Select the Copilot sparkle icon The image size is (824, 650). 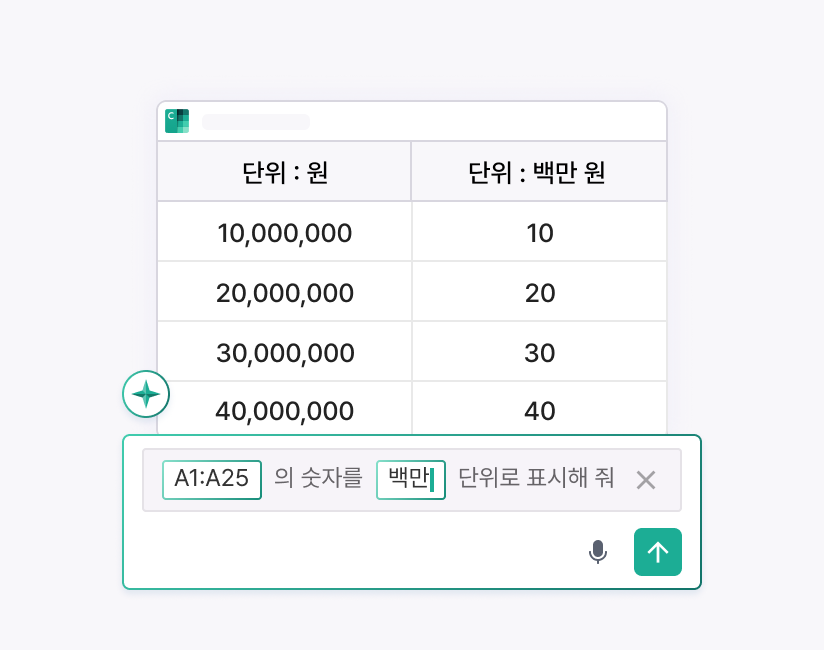point(146,394)
